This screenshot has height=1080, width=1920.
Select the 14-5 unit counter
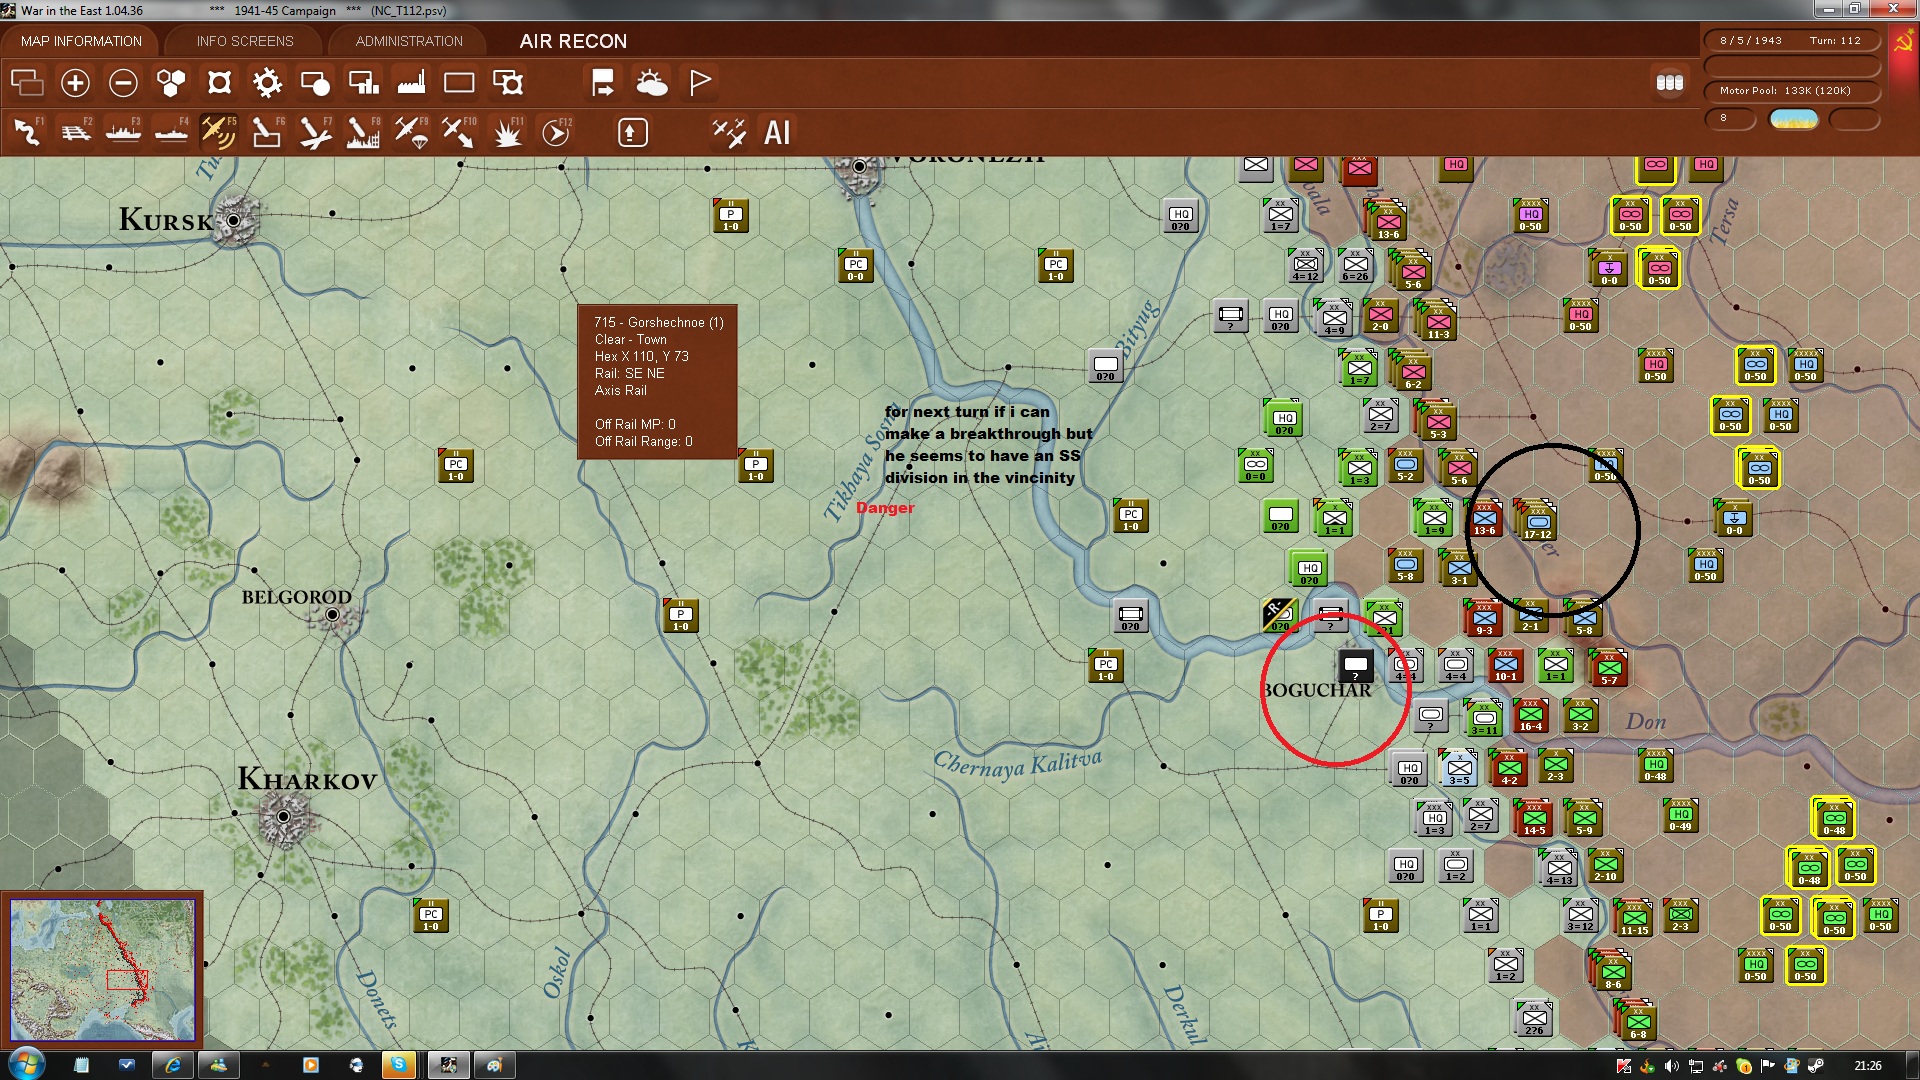pos(1534,819)
